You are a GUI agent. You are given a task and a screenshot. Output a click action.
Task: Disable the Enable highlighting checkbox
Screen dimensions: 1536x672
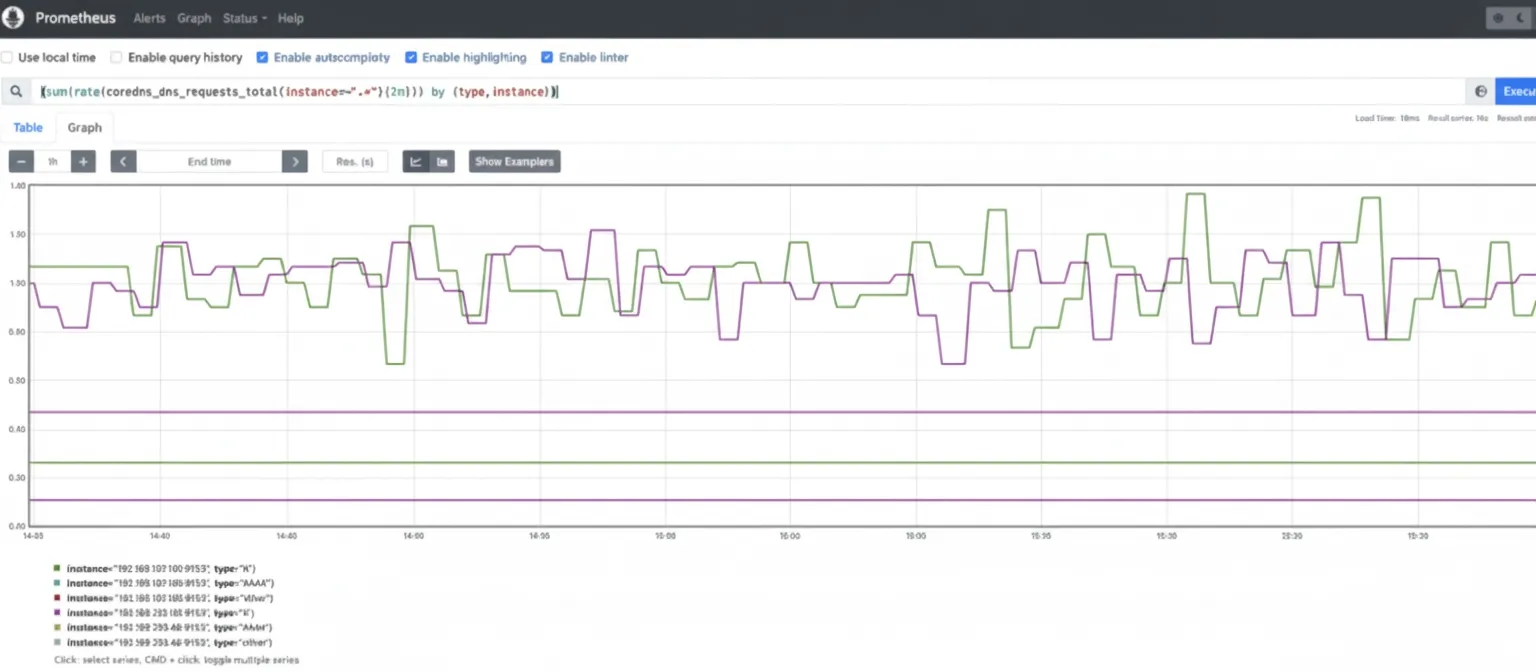pyautogui.click(x=411, y=57)
